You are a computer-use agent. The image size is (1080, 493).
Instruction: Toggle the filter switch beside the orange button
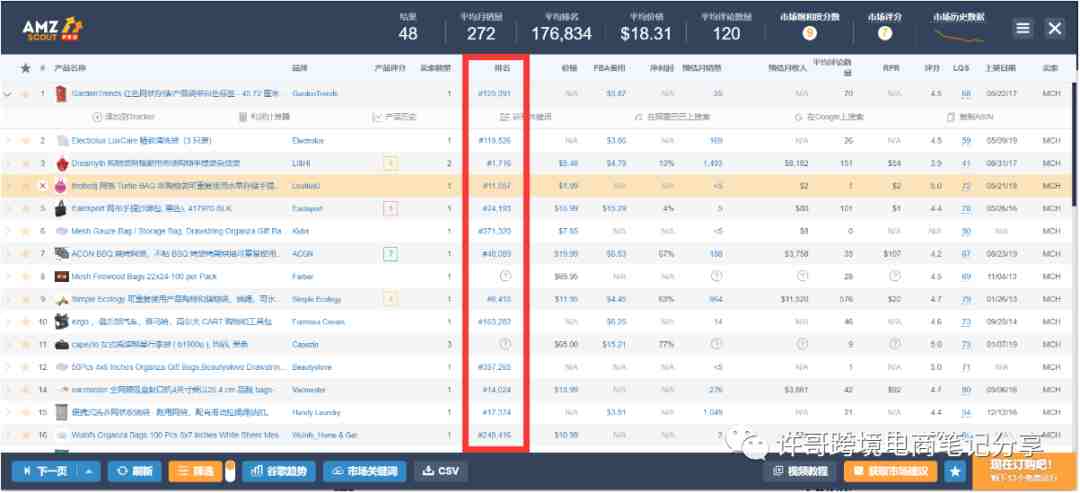pos(230,472)
